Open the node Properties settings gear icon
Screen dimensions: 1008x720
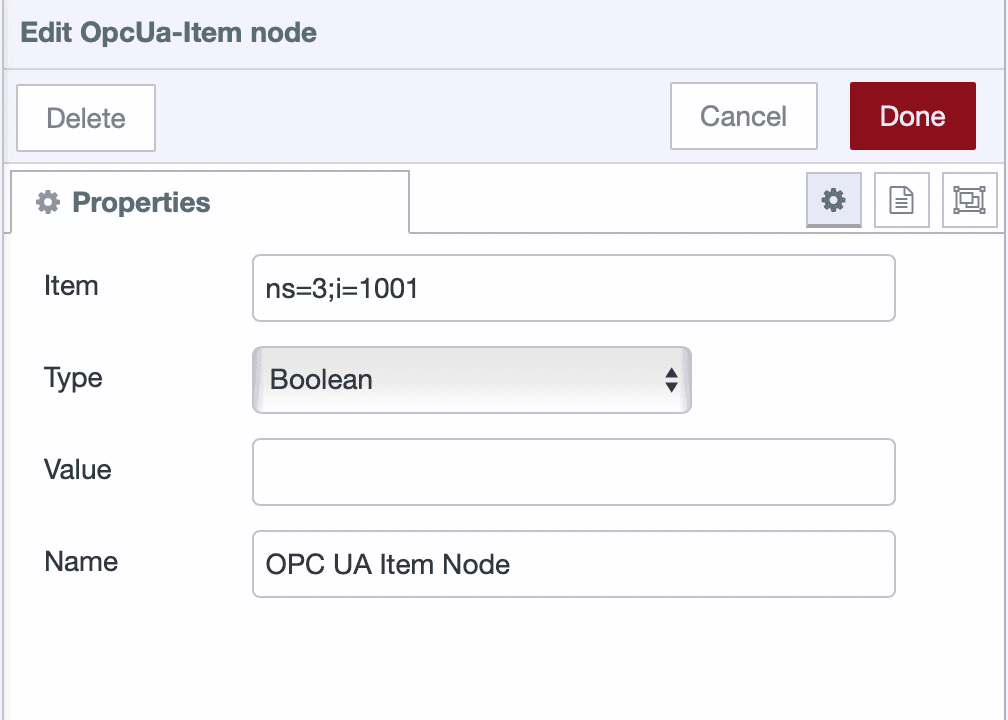[833, 200]
